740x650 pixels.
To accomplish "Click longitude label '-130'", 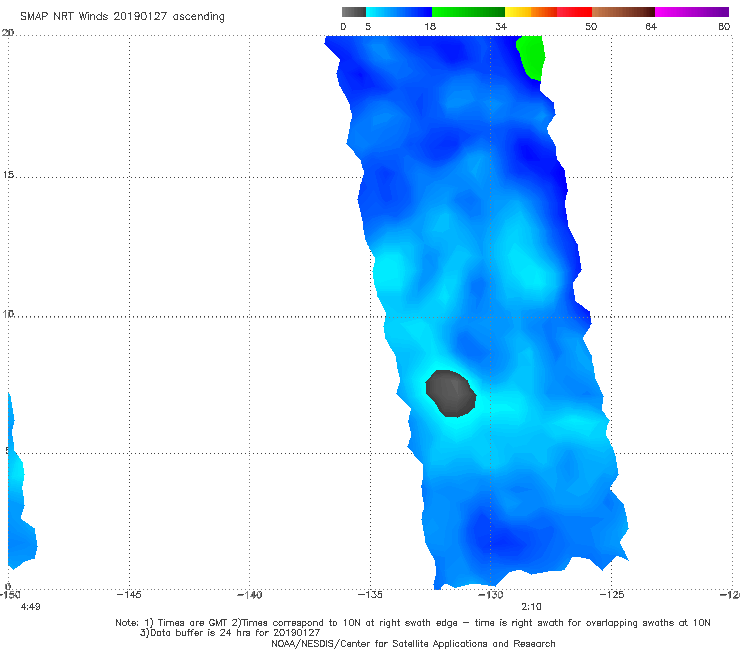I will (491, 595).
